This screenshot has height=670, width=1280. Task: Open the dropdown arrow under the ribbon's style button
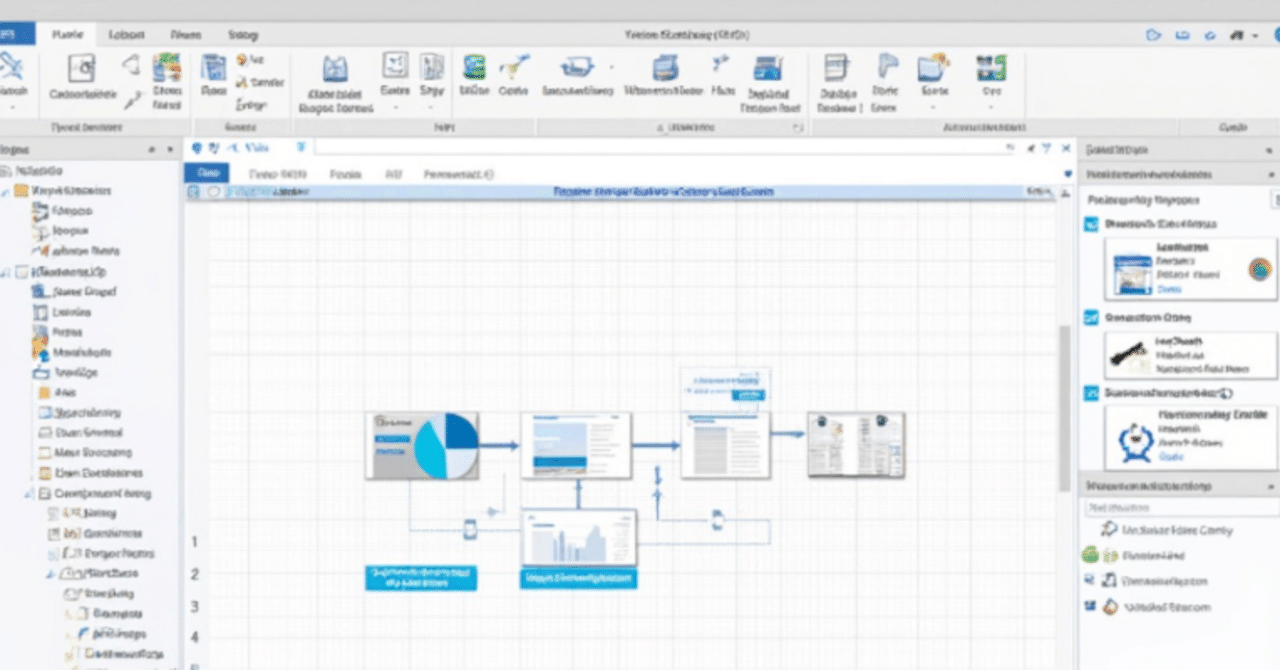432,100
